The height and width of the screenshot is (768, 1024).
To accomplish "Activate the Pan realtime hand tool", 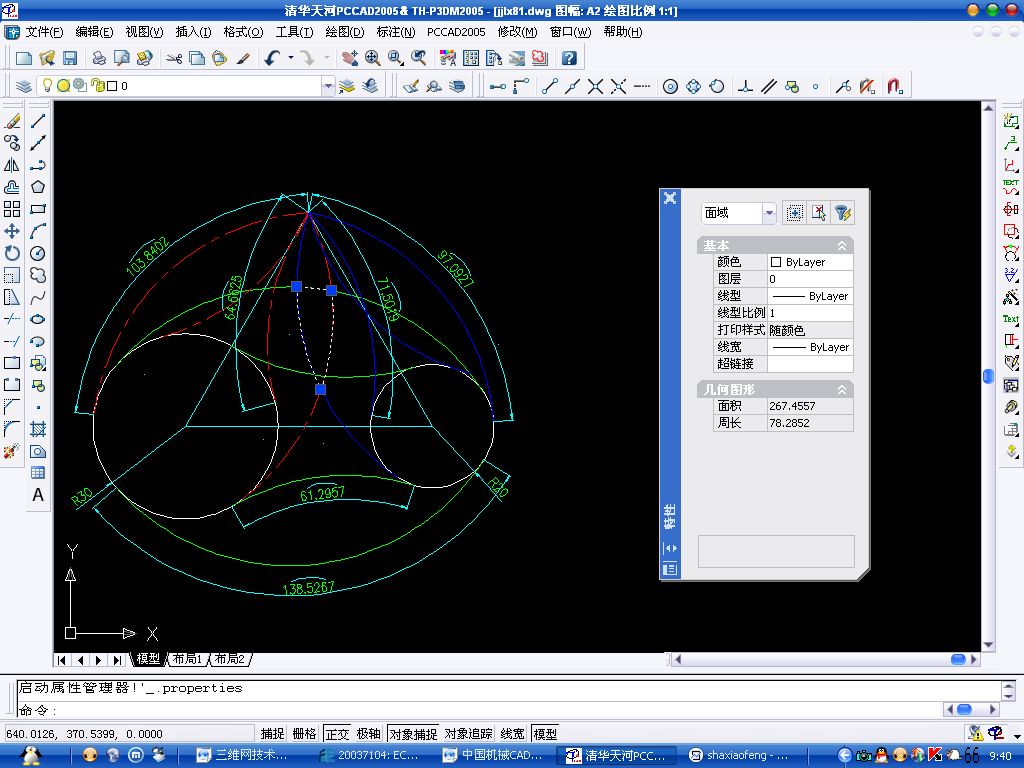I will pyautogui.click(x=349, y=58).
